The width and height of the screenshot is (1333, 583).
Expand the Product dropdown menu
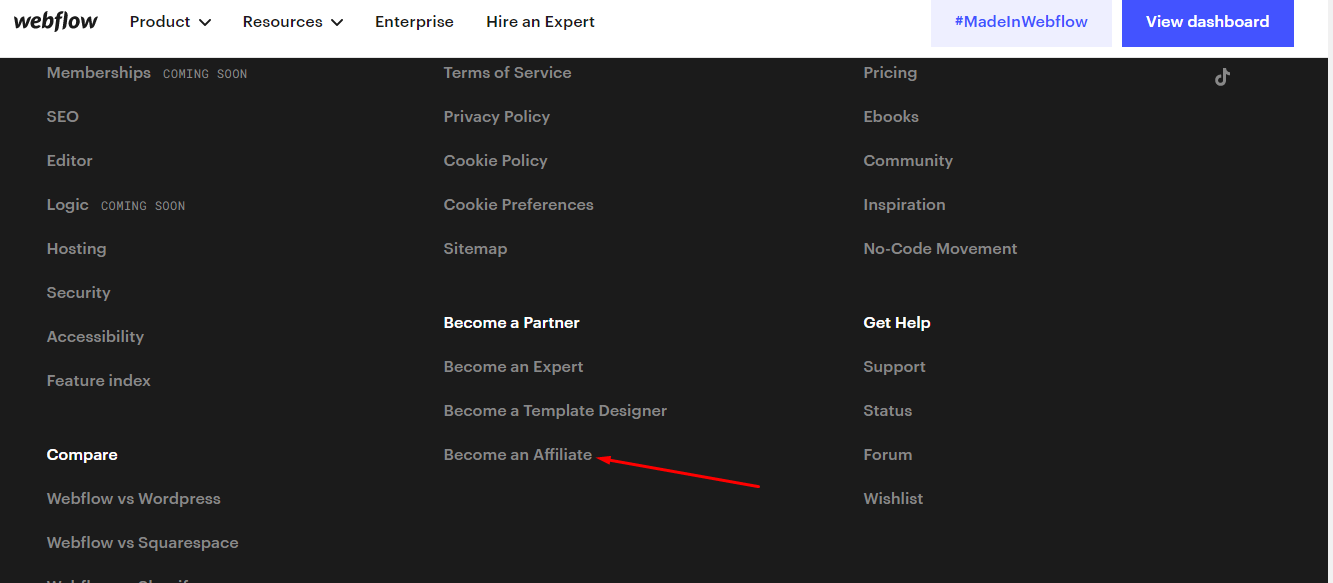[x=170, y=22]
